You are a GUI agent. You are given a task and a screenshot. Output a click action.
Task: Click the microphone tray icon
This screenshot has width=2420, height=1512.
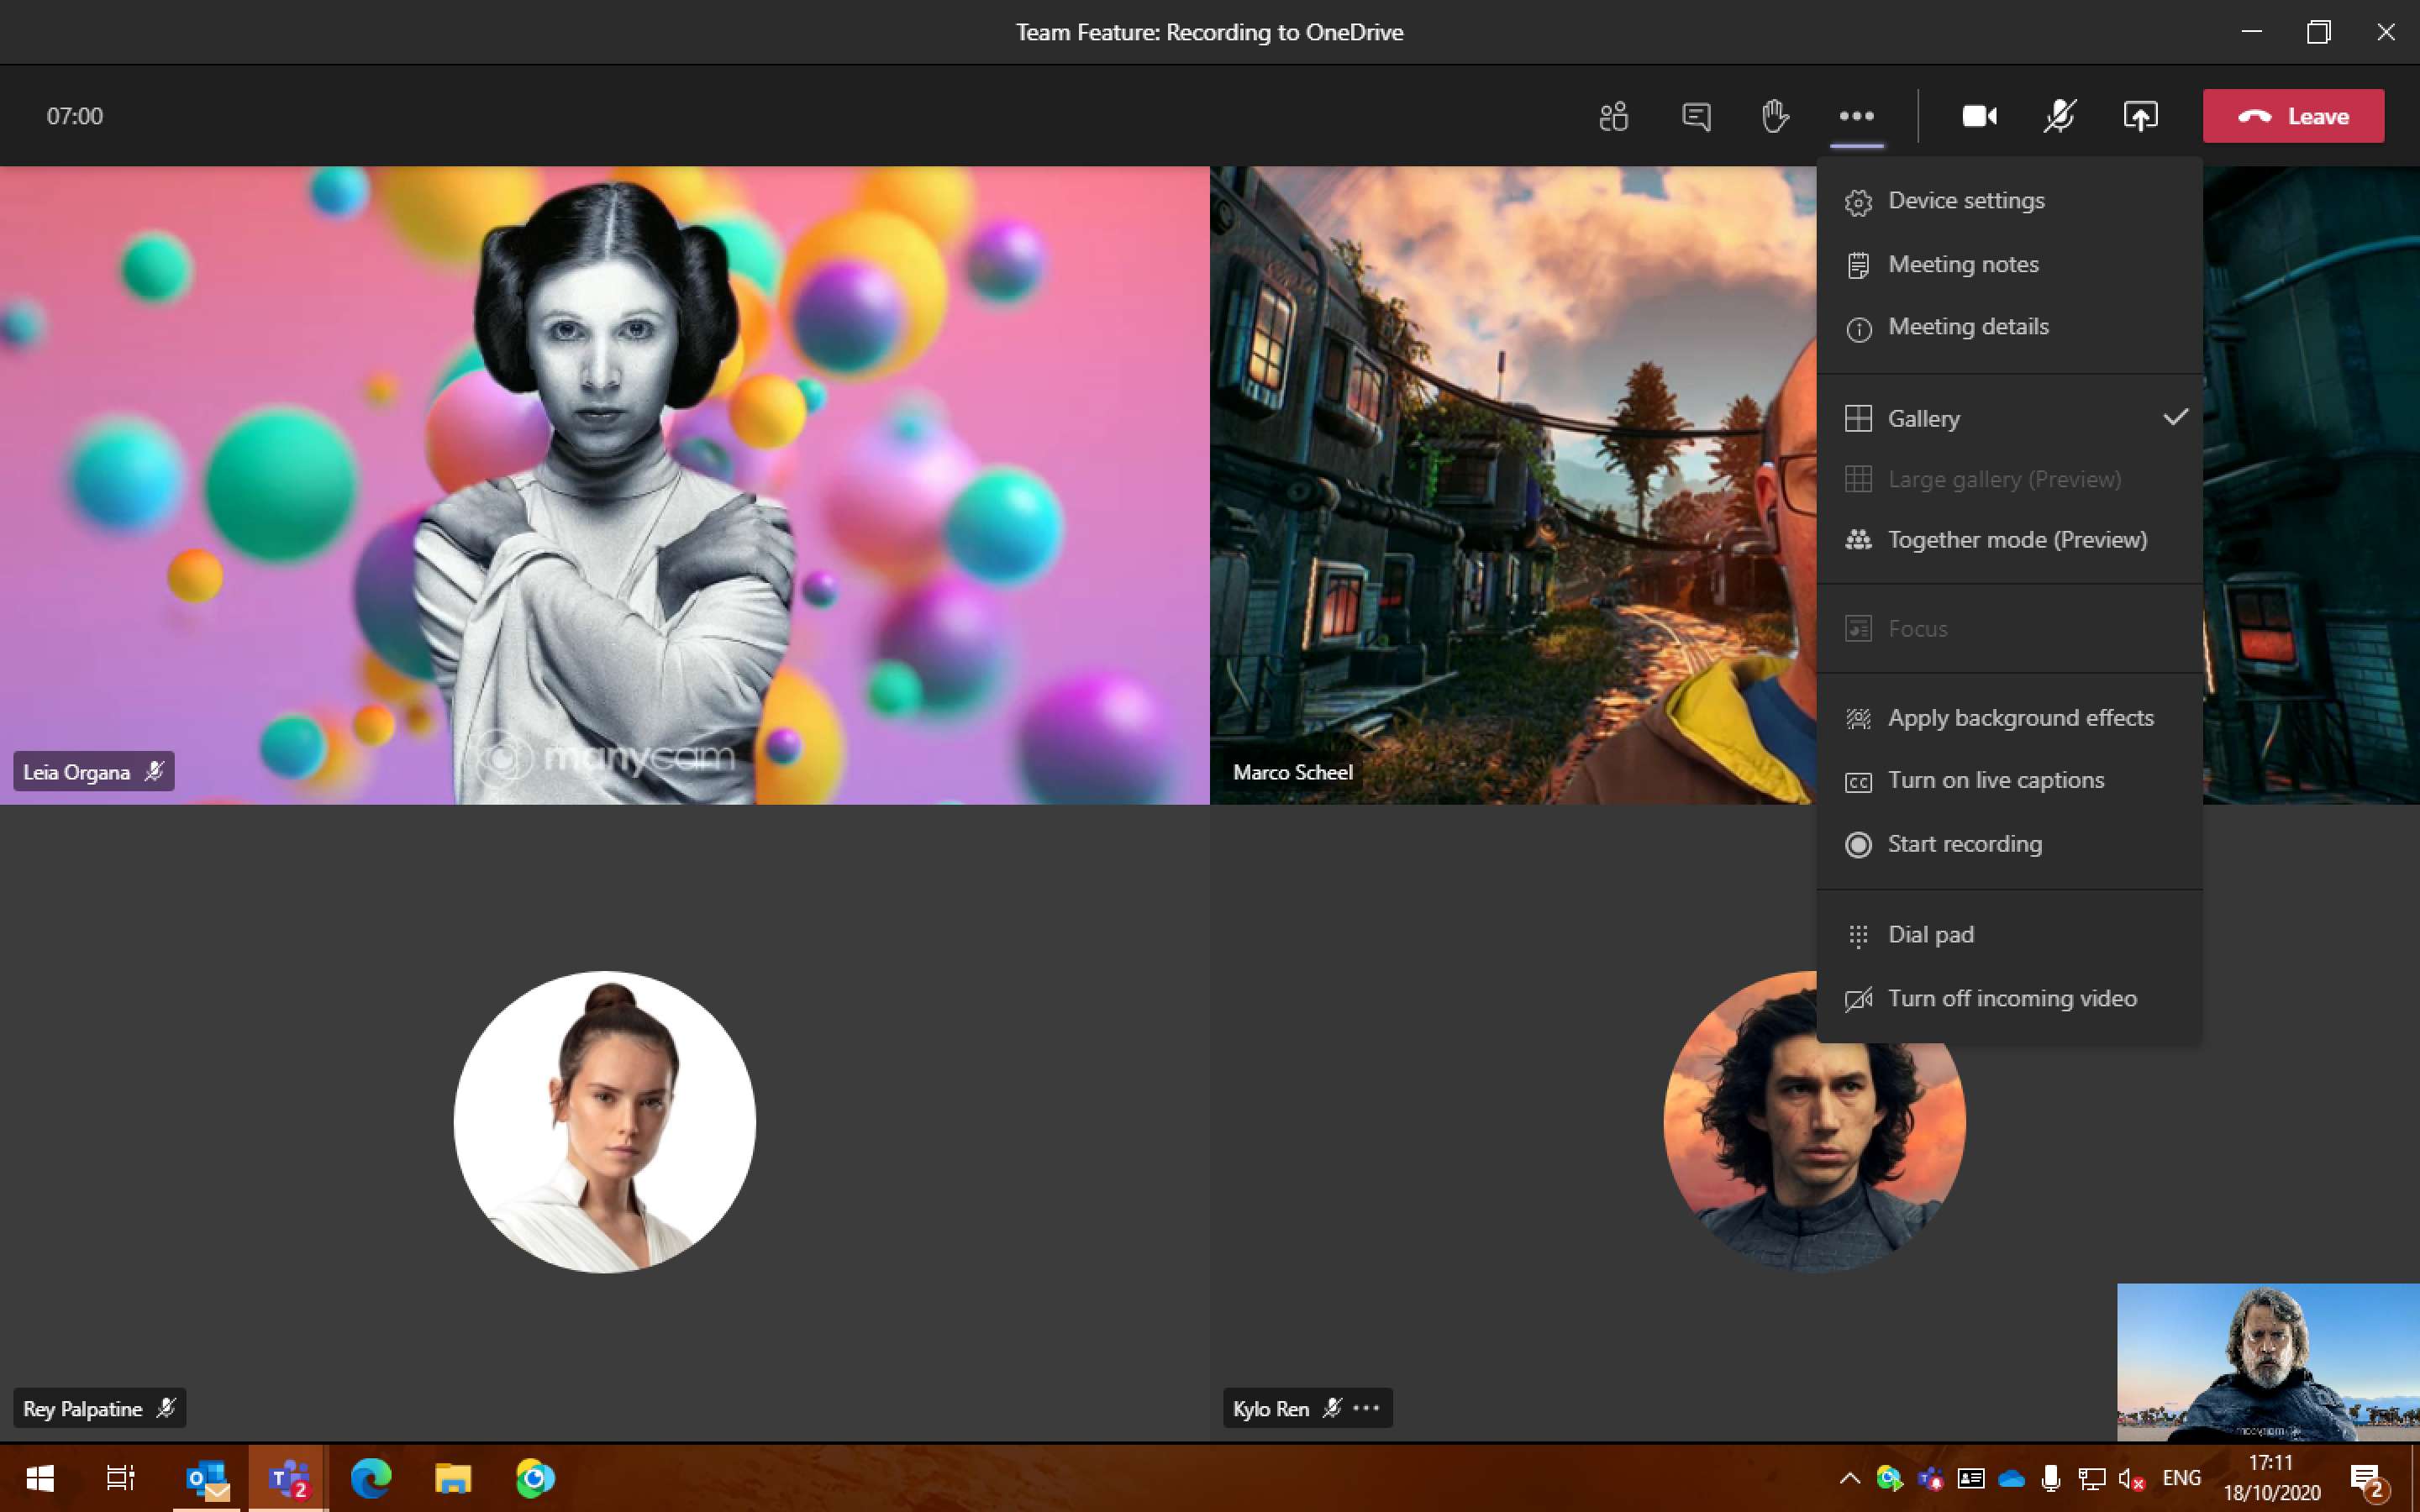2050,1478
